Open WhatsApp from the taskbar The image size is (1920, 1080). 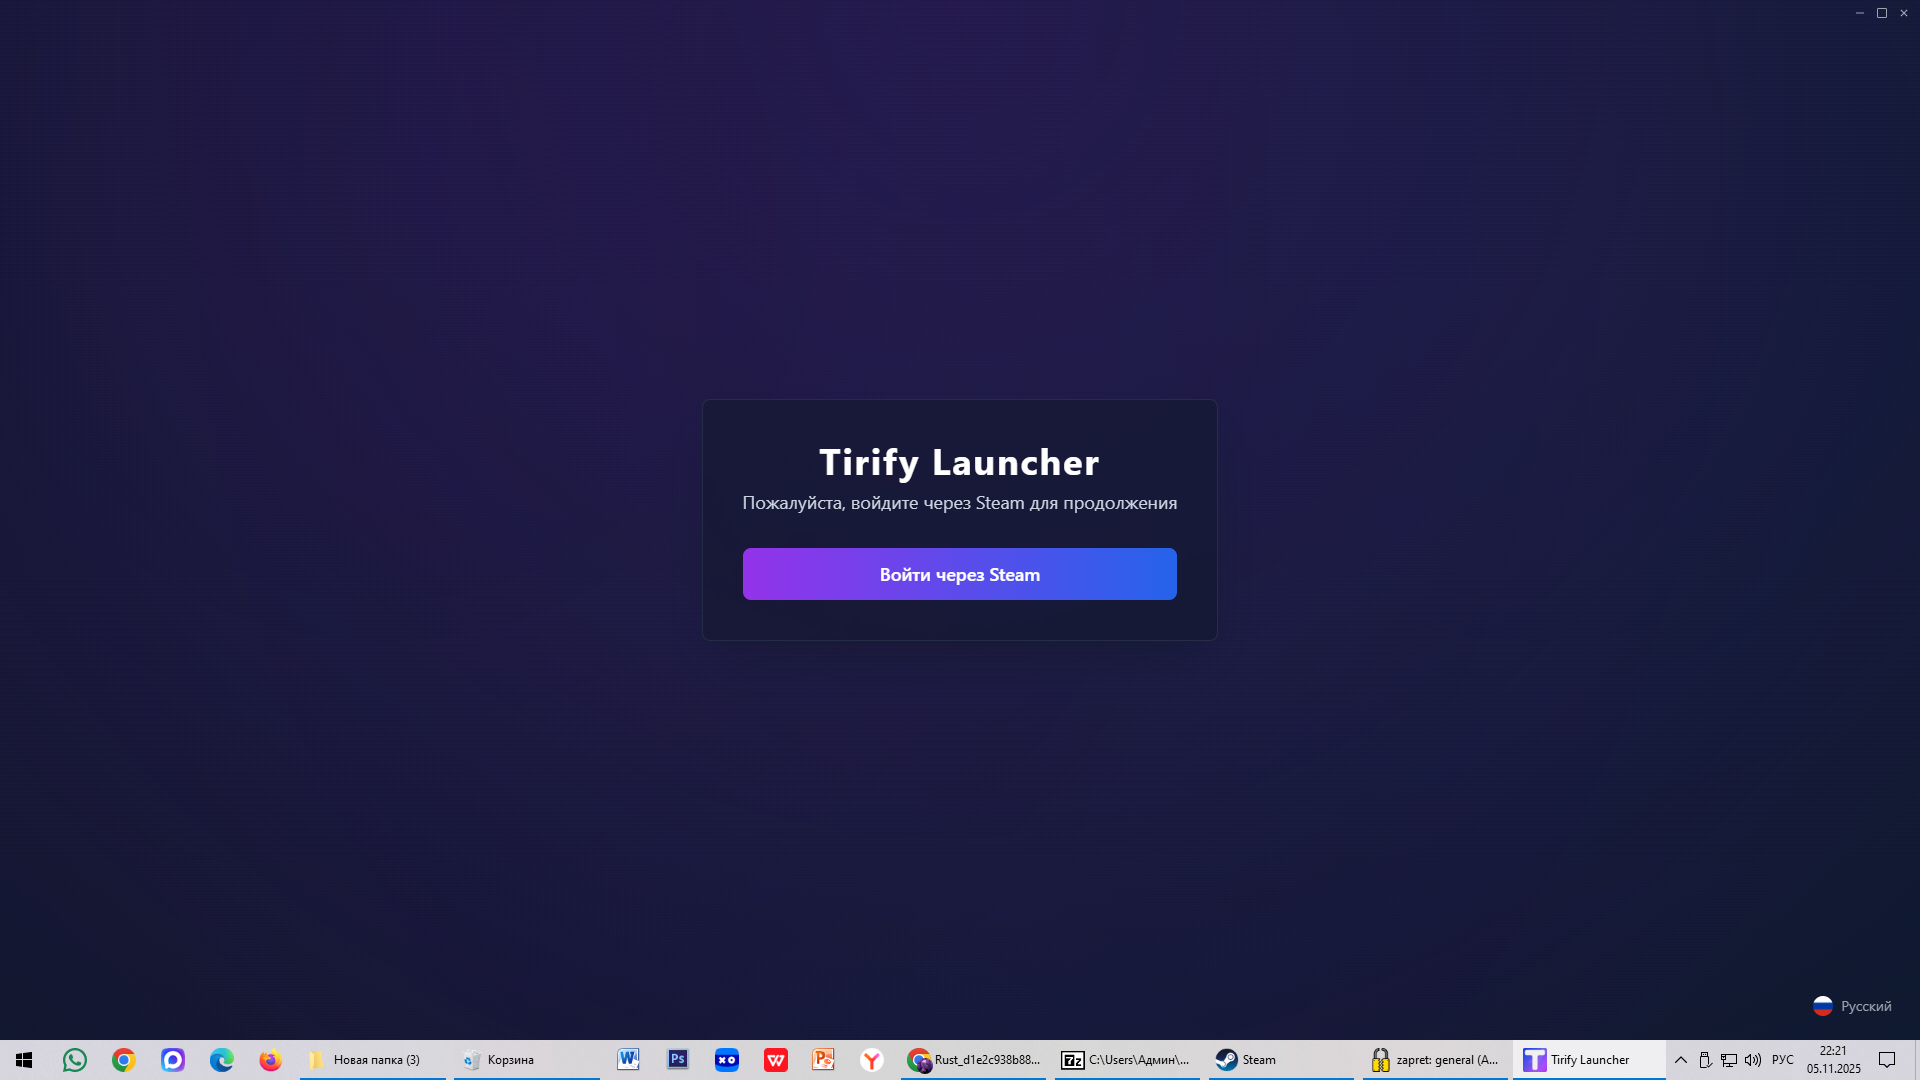point(75,1060)
